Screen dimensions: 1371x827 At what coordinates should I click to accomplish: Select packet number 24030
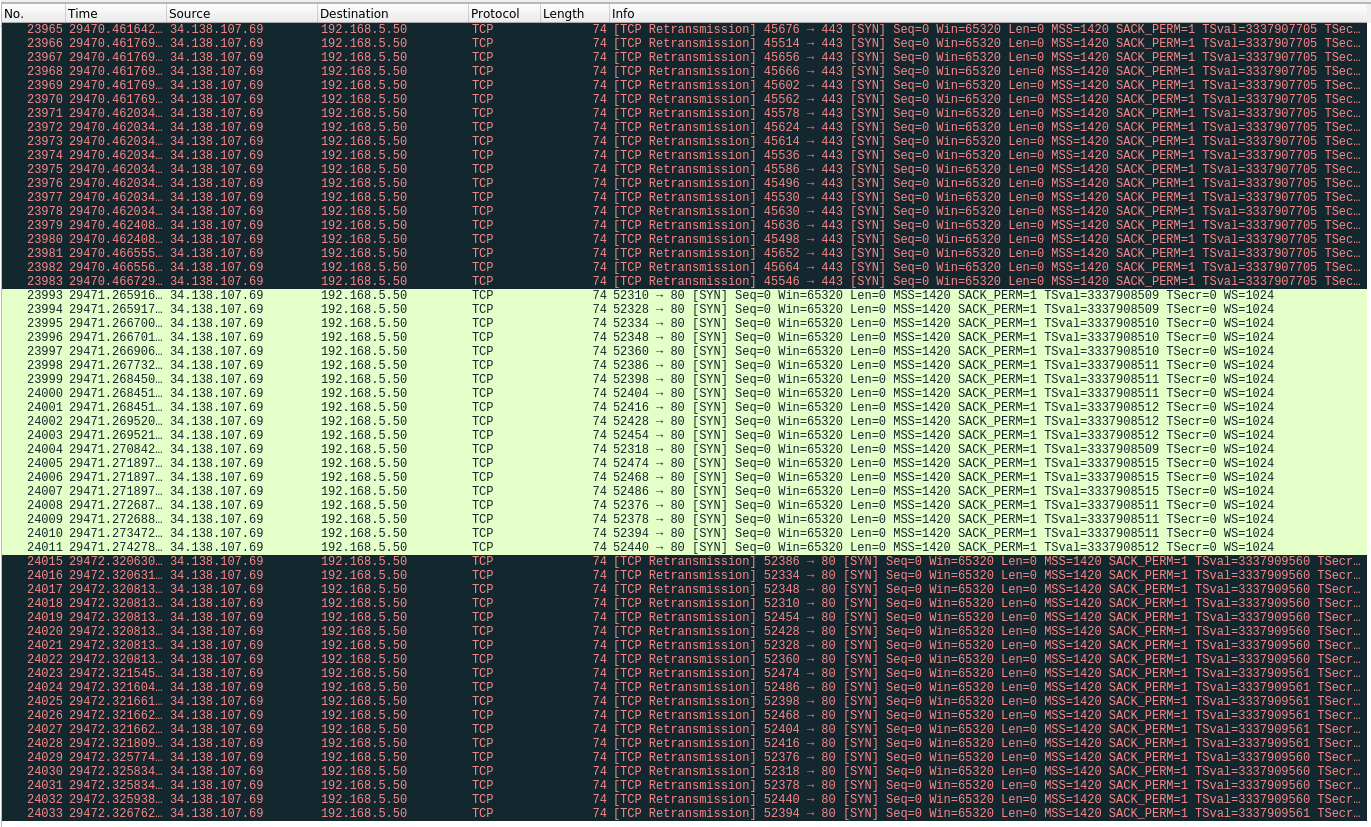(685, 772)
